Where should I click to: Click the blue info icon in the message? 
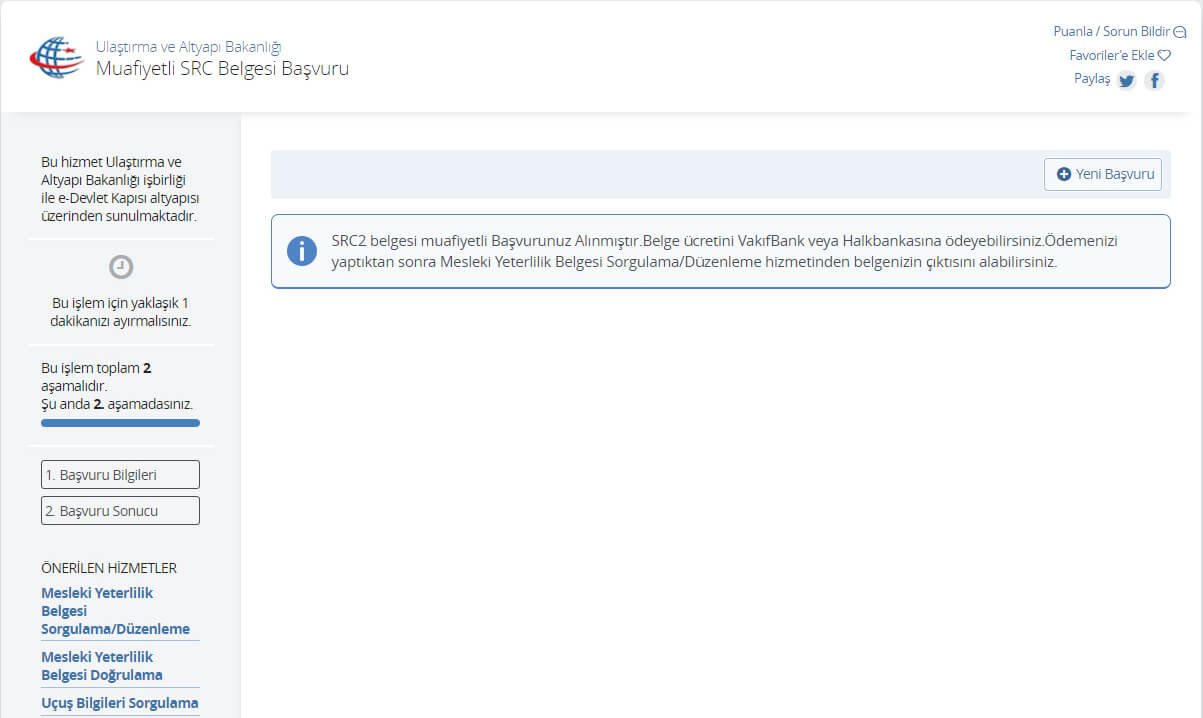[x=301, y=251]
